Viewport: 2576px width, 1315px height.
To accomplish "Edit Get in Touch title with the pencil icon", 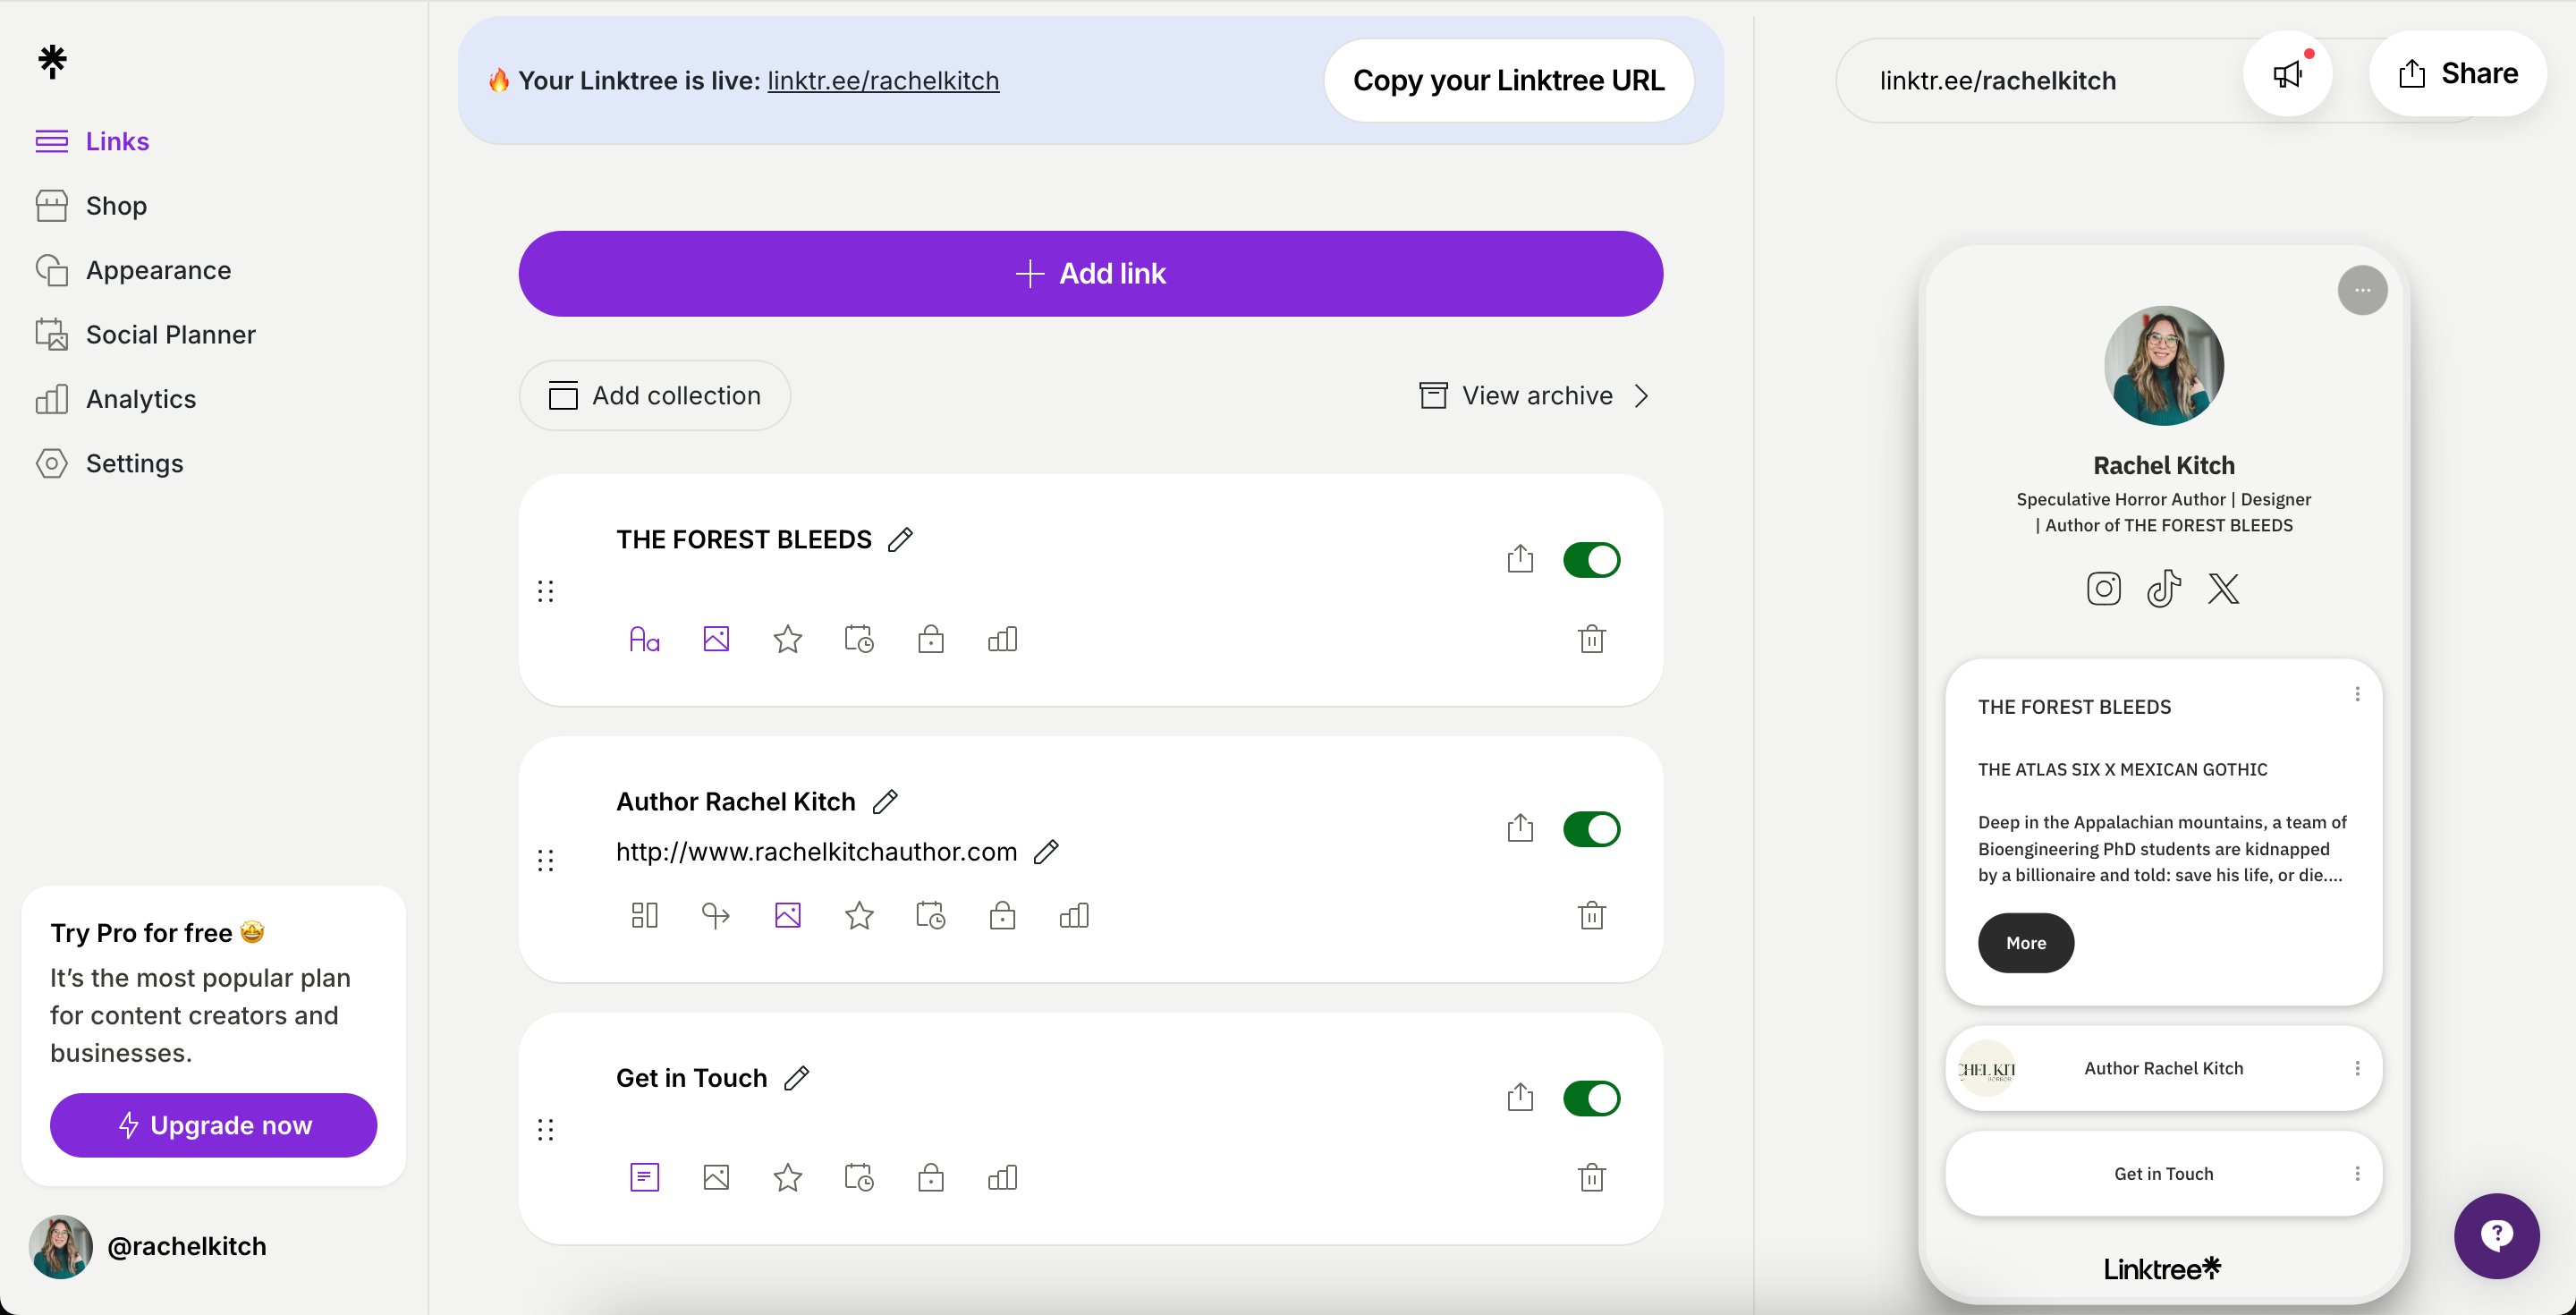I will [796, 1078].
